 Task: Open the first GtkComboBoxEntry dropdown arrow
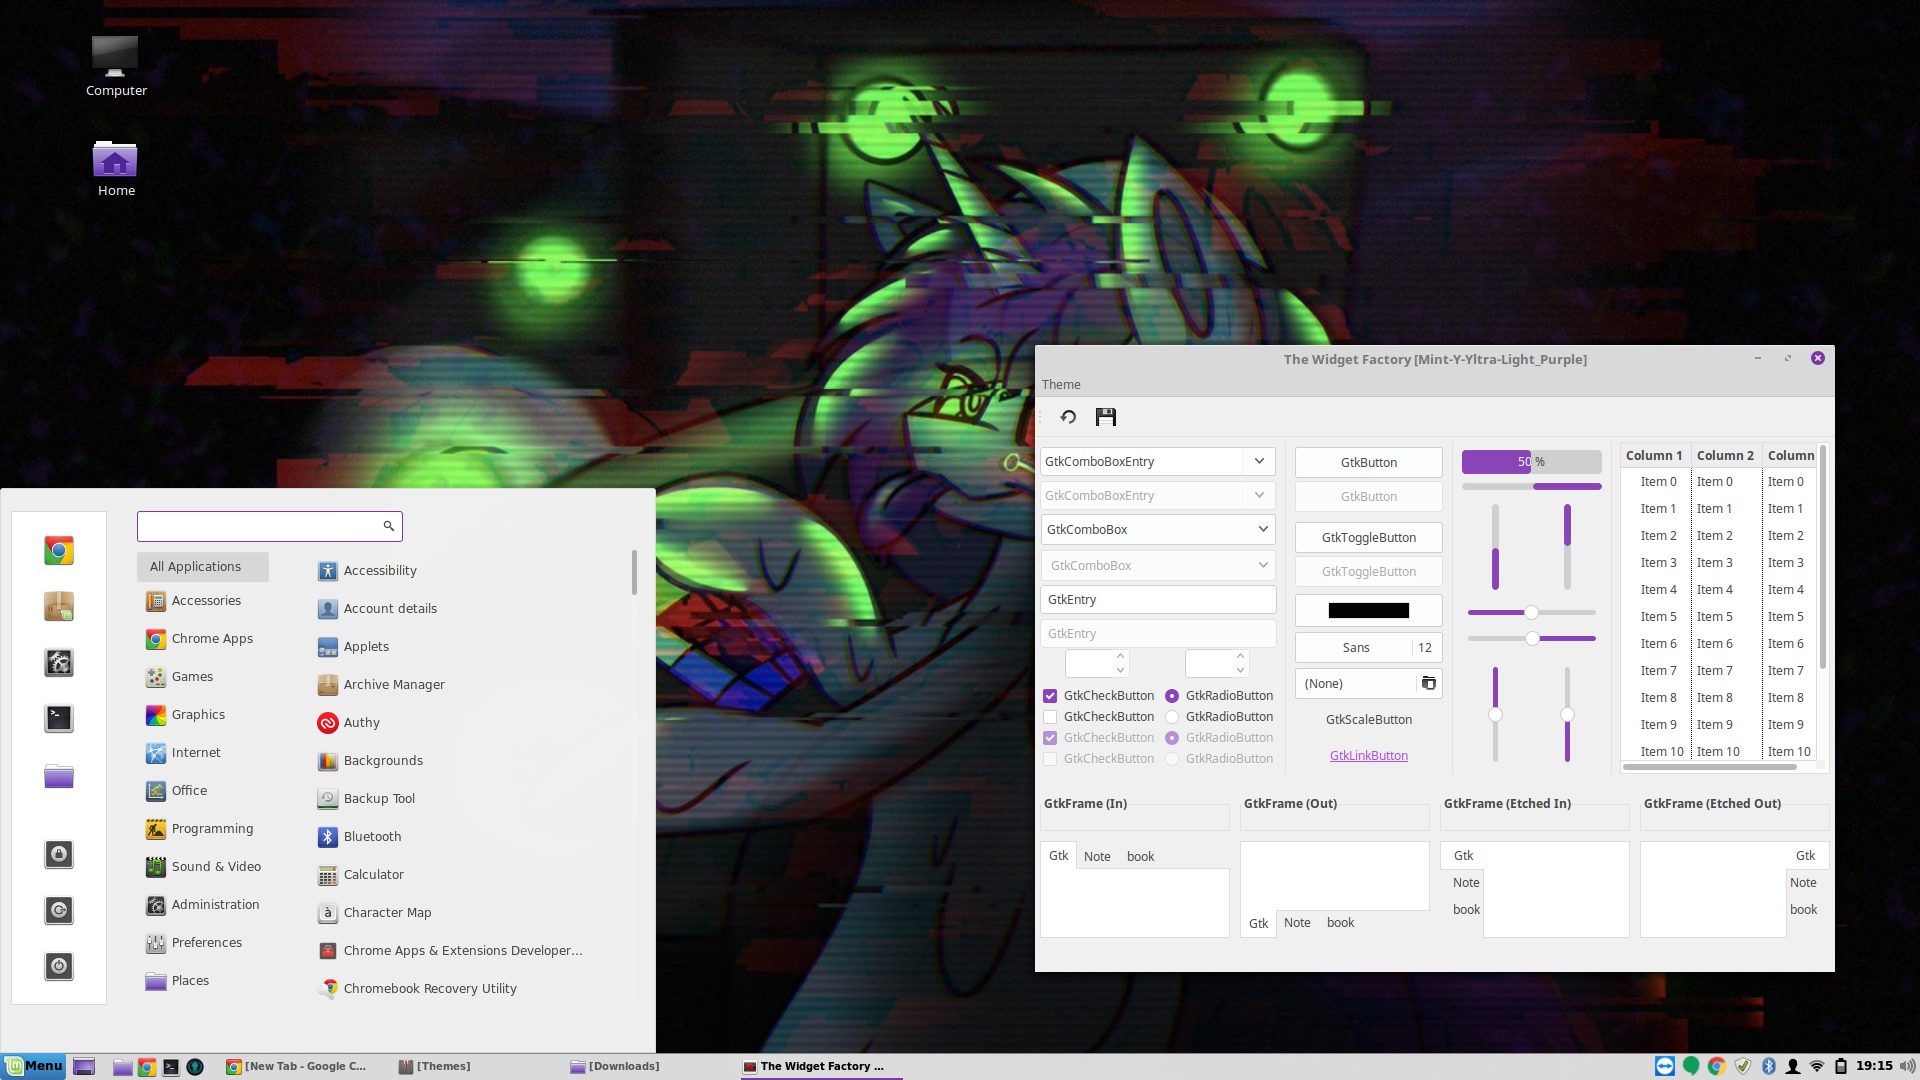[x=1259, y=461]
